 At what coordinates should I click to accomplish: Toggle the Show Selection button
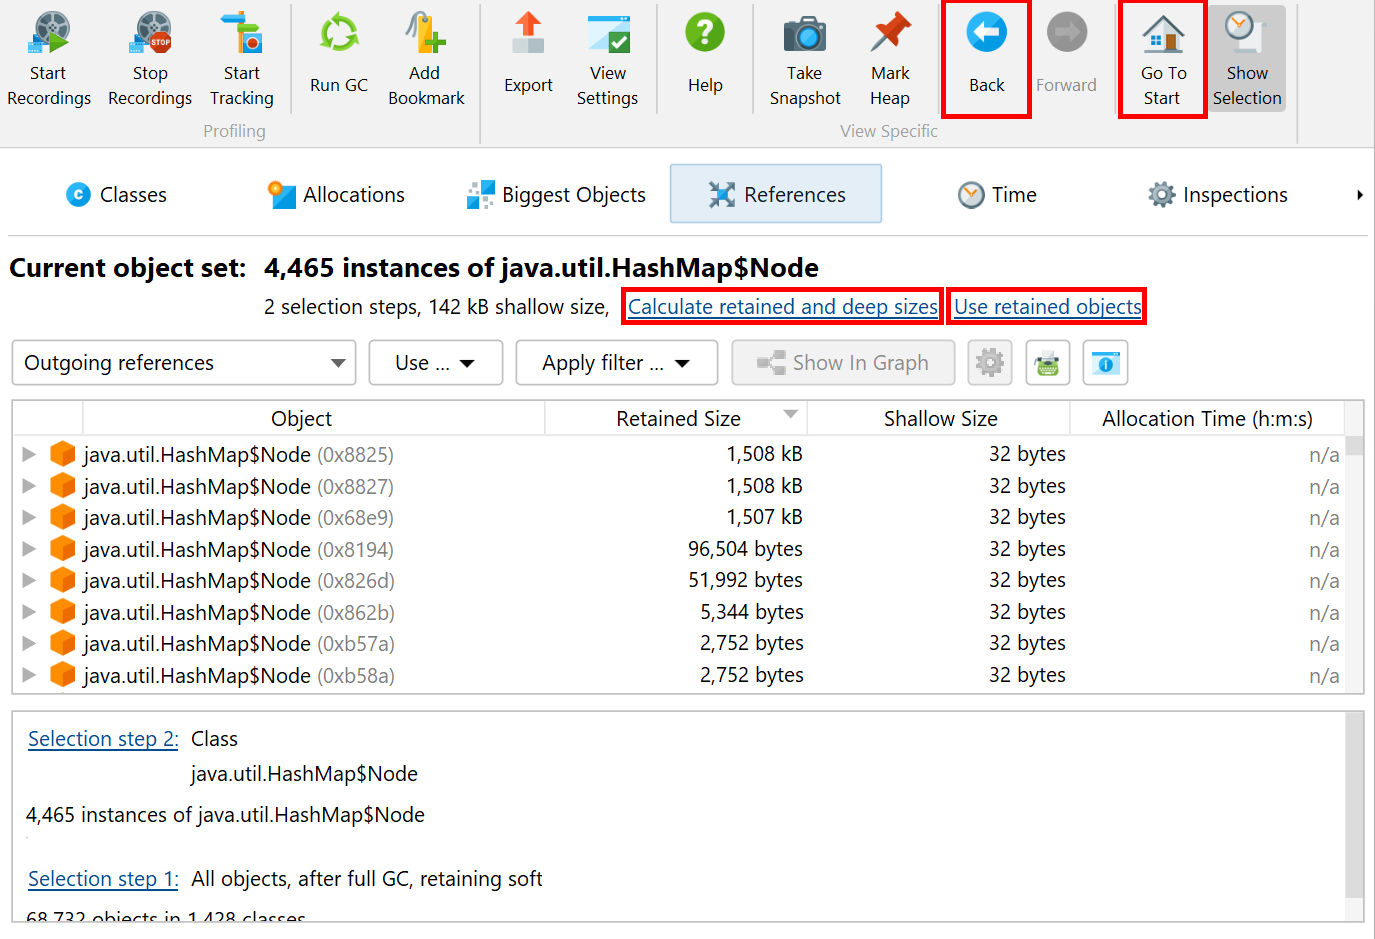click(1247, 58)
